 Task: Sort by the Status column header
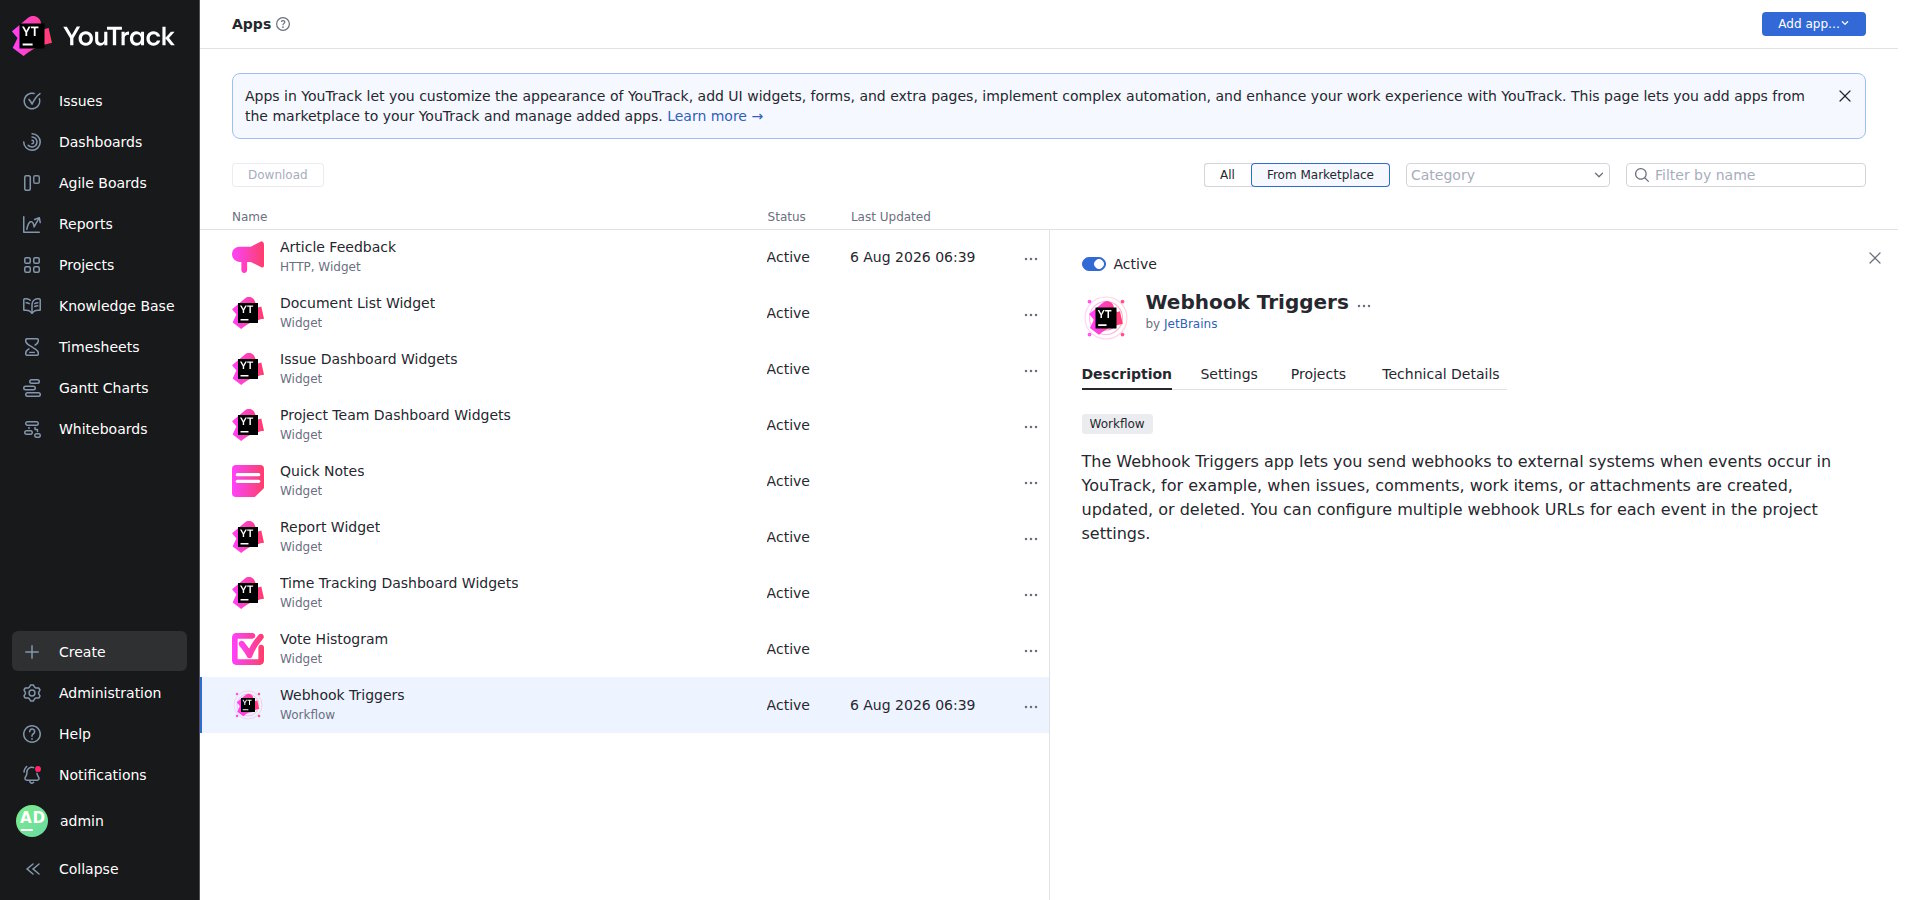tap(786, 217)
